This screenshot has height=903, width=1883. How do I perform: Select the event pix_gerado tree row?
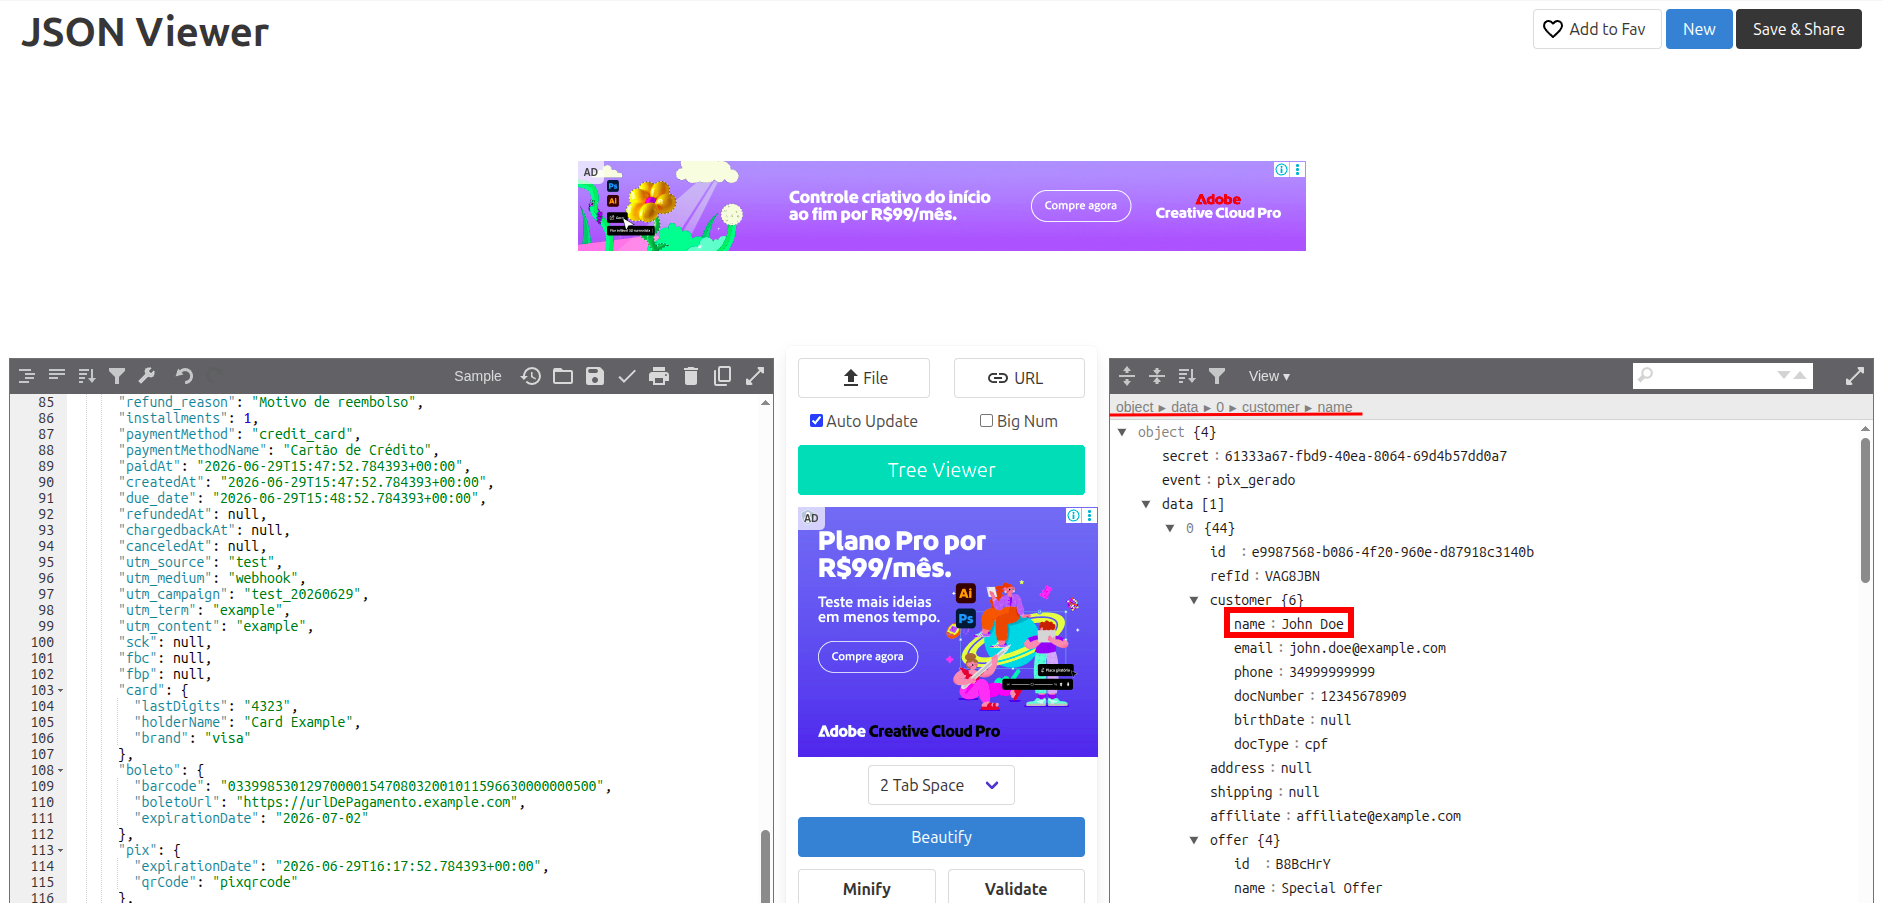[x=1228, y=480]
